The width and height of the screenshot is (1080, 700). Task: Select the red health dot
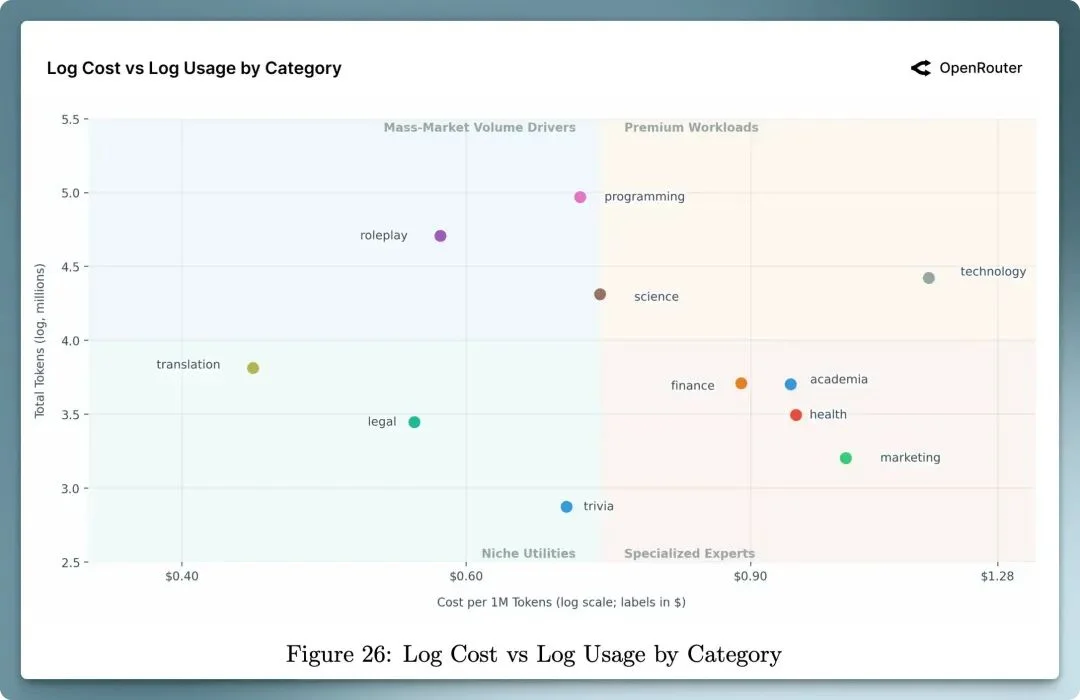[796, 415]
